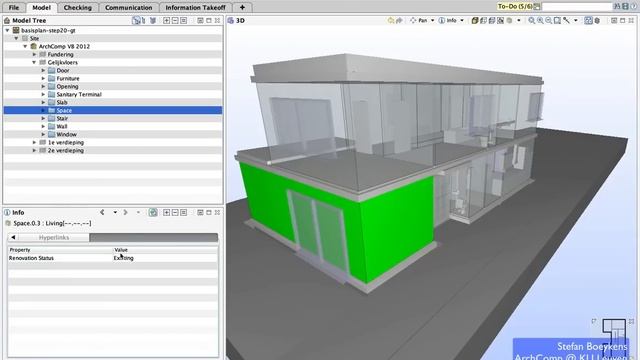Click Model Tree list view icon
Screen dimensions: 640x360
coord(184,20)
